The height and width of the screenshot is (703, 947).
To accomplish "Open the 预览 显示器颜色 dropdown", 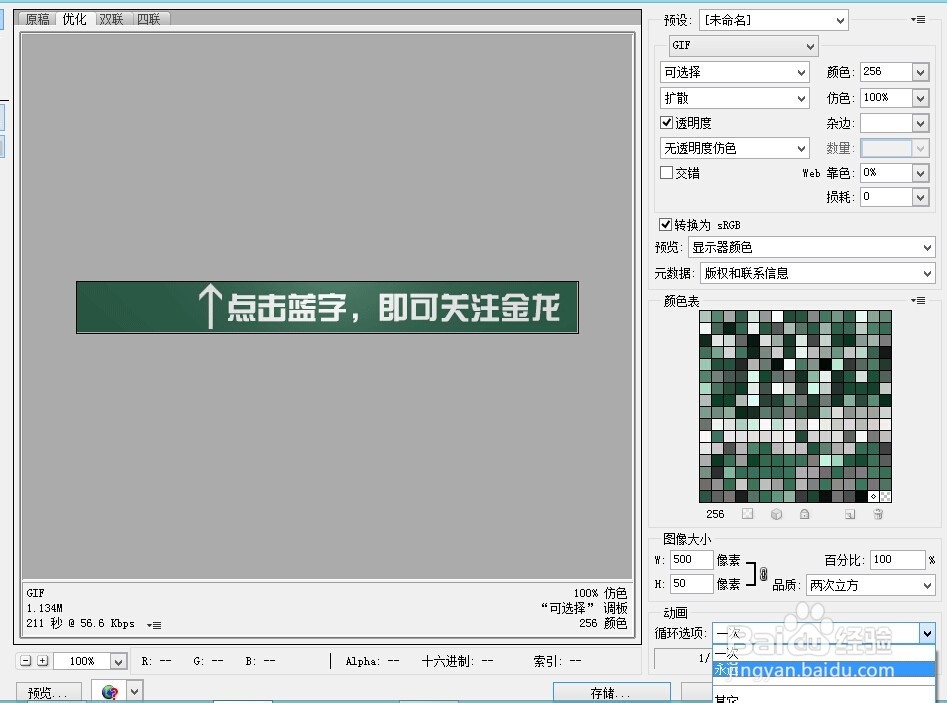I will click(812, 248).
